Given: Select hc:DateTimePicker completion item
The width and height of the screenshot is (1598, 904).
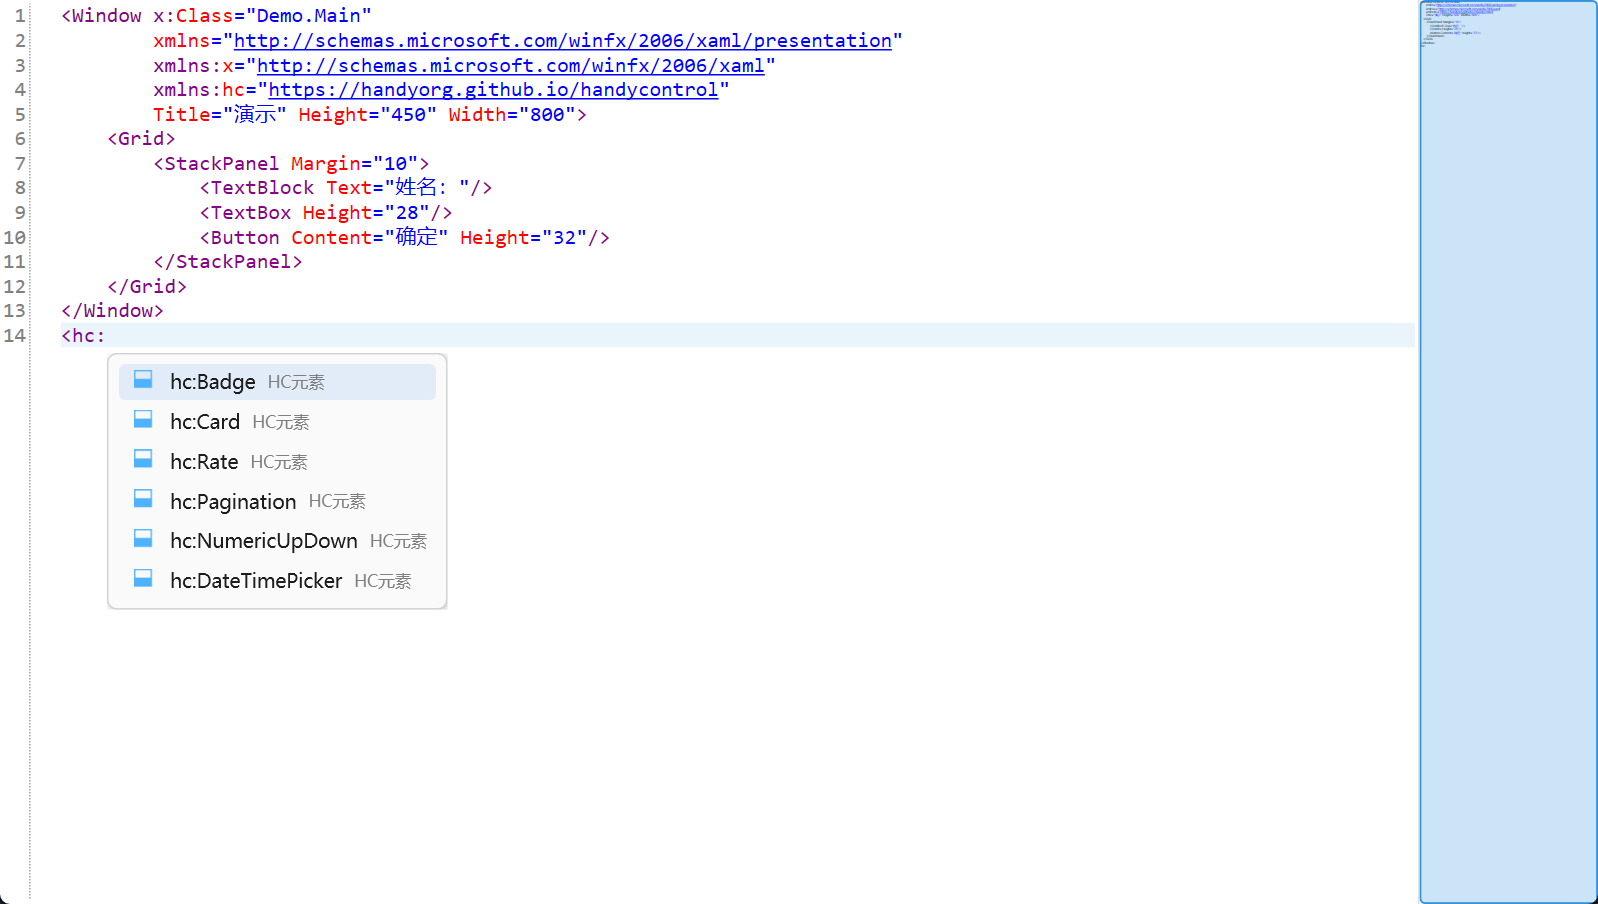Looking at the screenshot, I should point(277,581).
